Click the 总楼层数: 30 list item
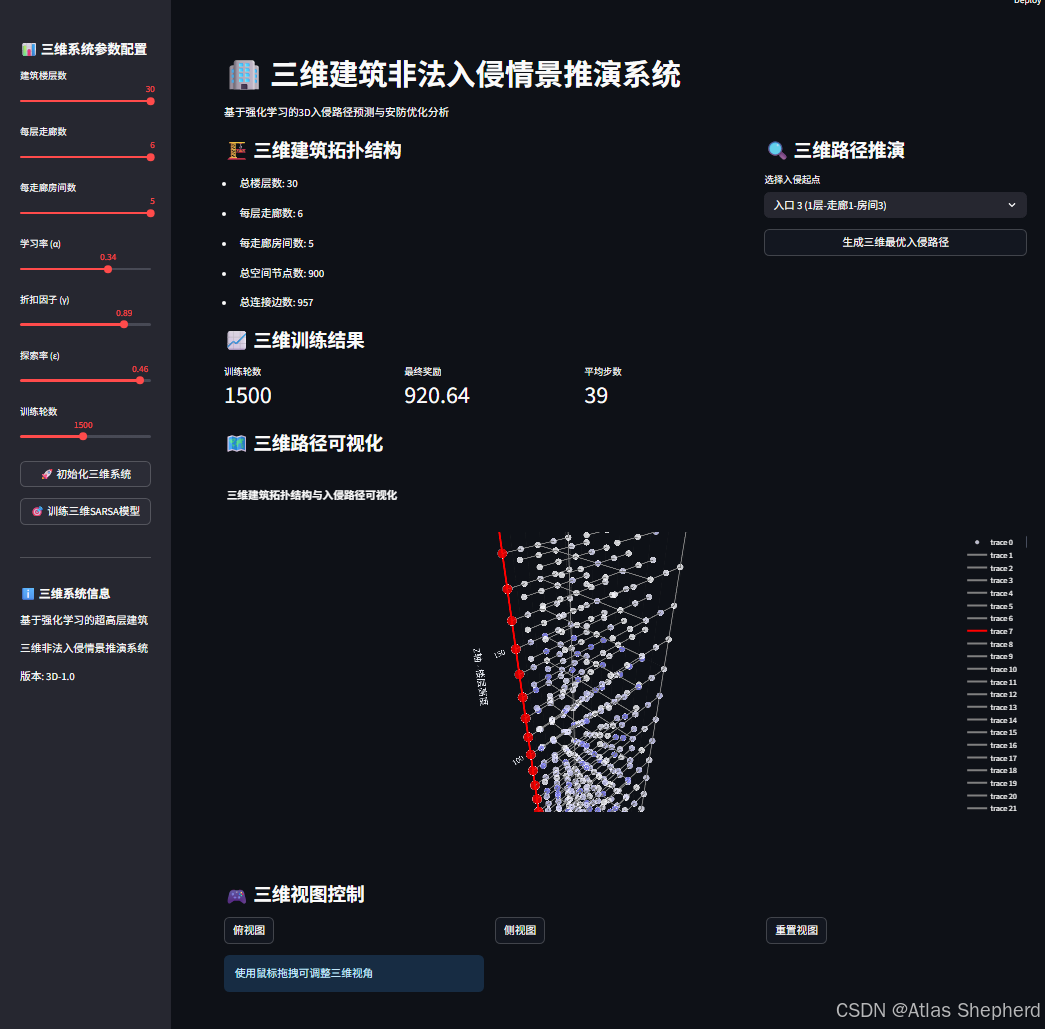This screenshot has width=1045, height=1029. pyautogui.click(x=269, y=183)
